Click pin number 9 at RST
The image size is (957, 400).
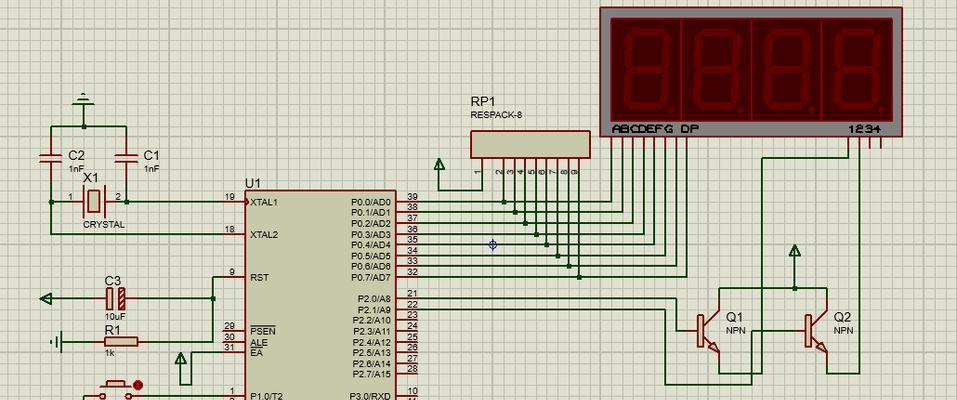[x=233, y=272]
